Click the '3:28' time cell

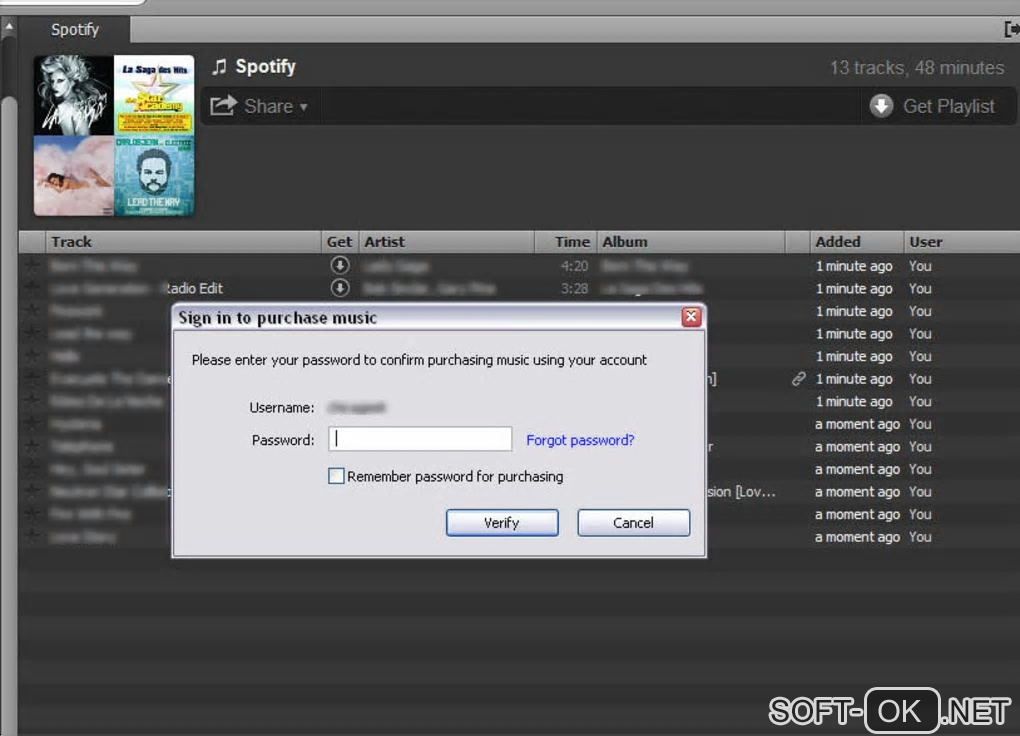[x=574, y=288]
